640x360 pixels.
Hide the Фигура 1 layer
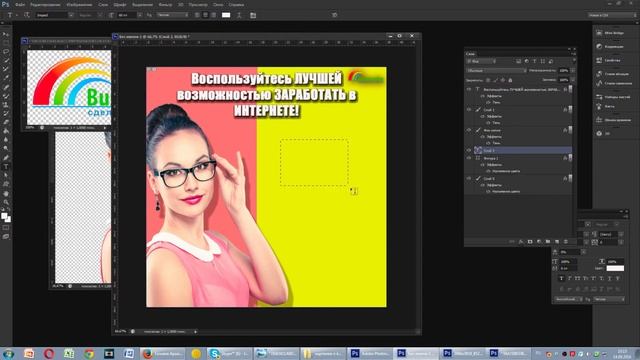click(x=469, y=158)
